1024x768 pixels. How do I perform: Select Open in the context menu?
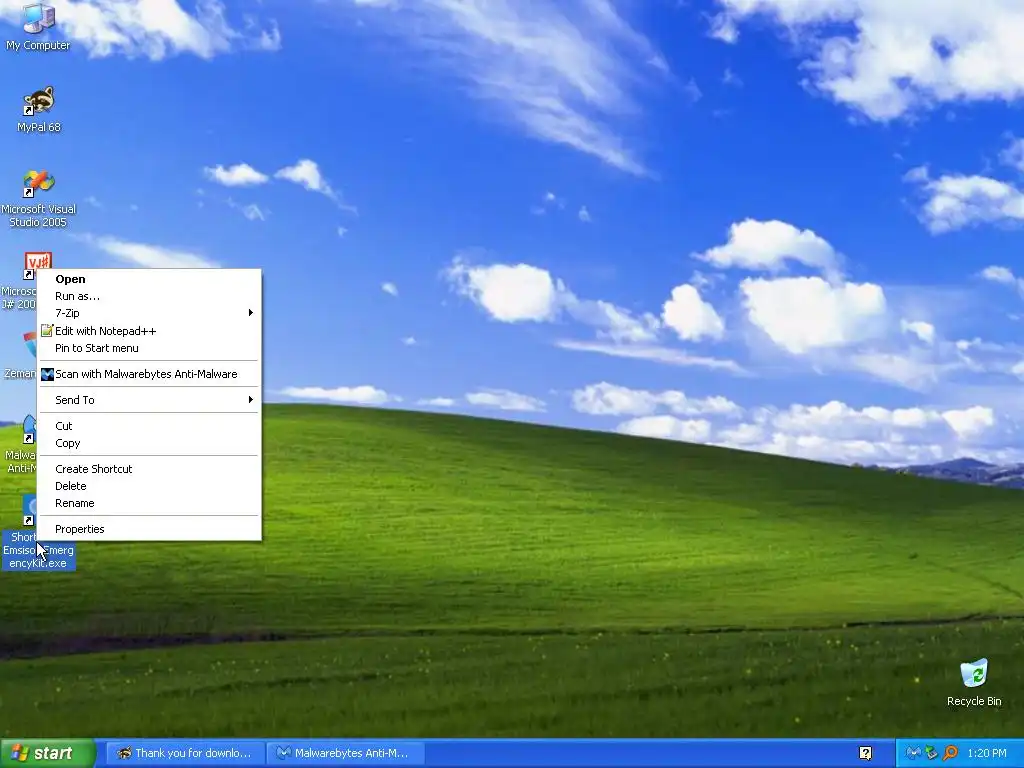(x=150, y=279)
